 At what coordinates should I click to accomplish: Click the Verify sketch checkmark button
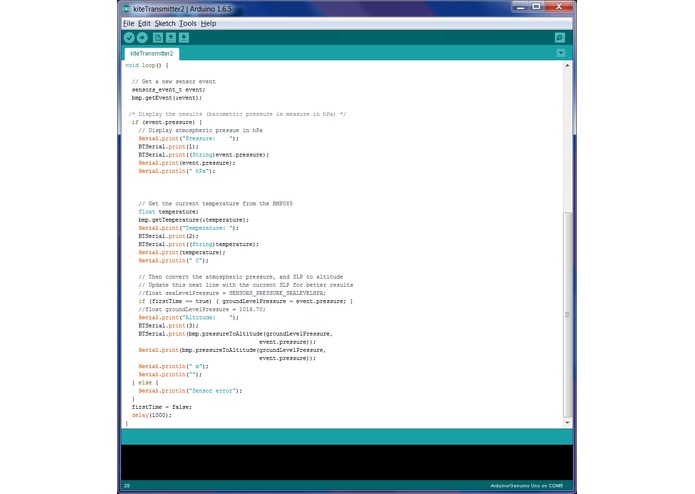[129, 38]
